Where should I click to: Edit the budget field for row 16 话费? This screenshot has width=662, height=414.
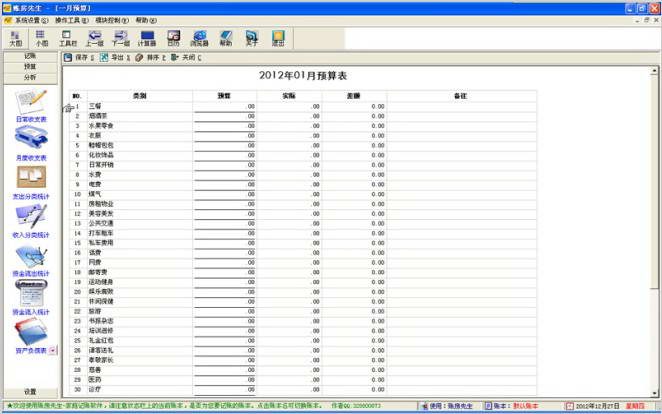point(225,252)
